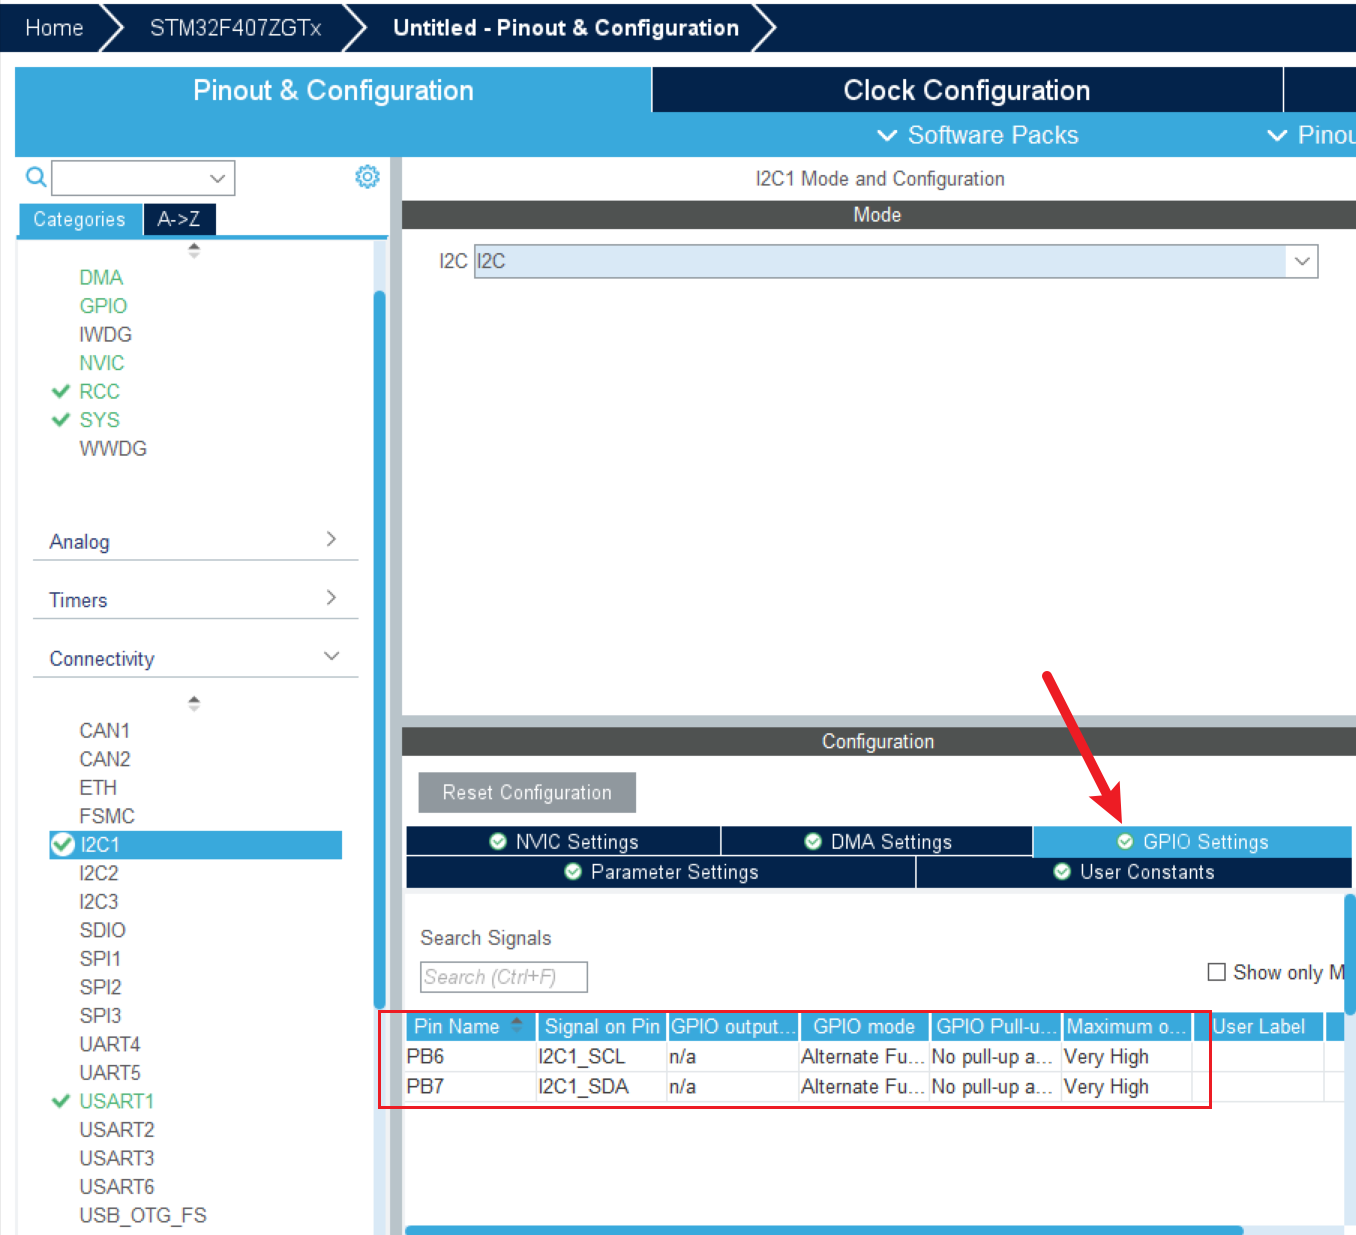Select I2C3 peripheral
This screenshot has width=1356, height=1235.
point(99,902)
